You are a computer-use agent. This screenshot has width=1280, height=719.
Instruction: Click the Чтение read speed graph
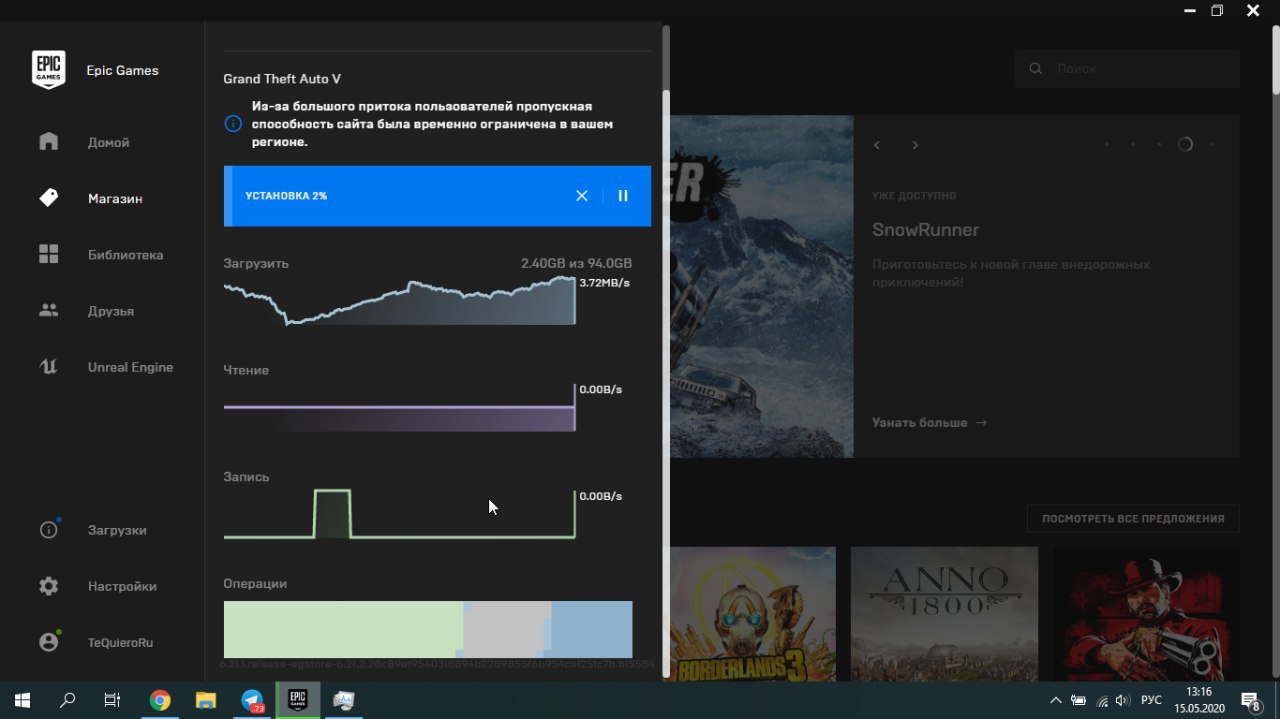[x=399, y=407]
